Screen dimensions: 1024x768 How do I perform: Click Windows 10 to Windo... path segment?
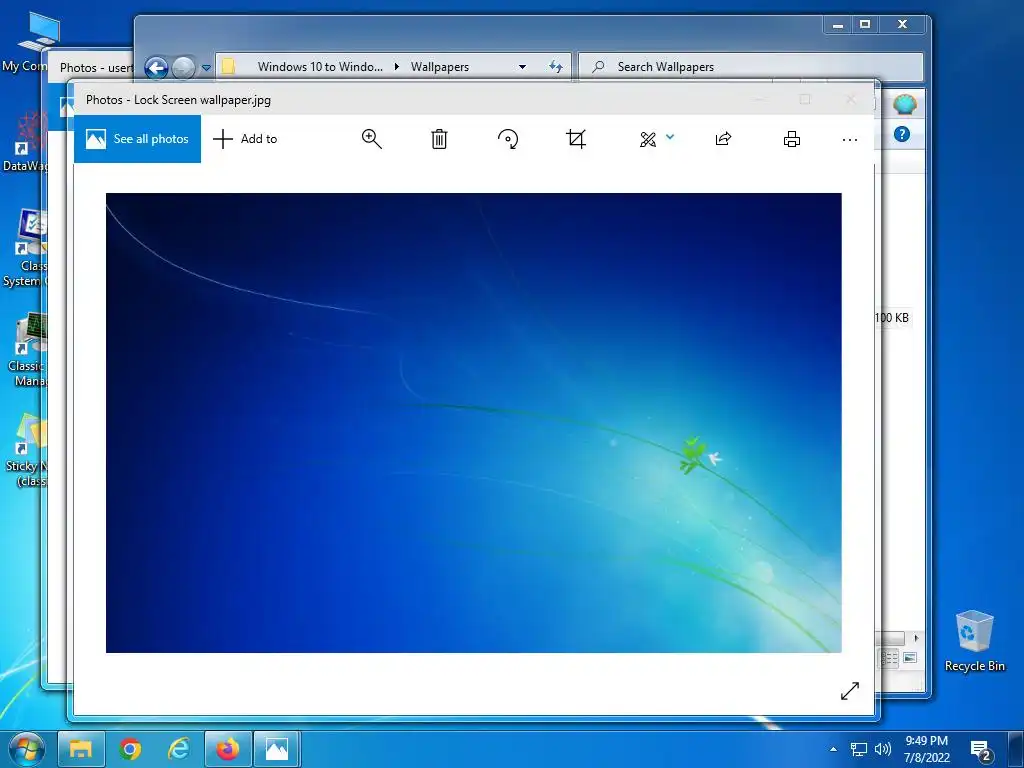tap(320, 67)
